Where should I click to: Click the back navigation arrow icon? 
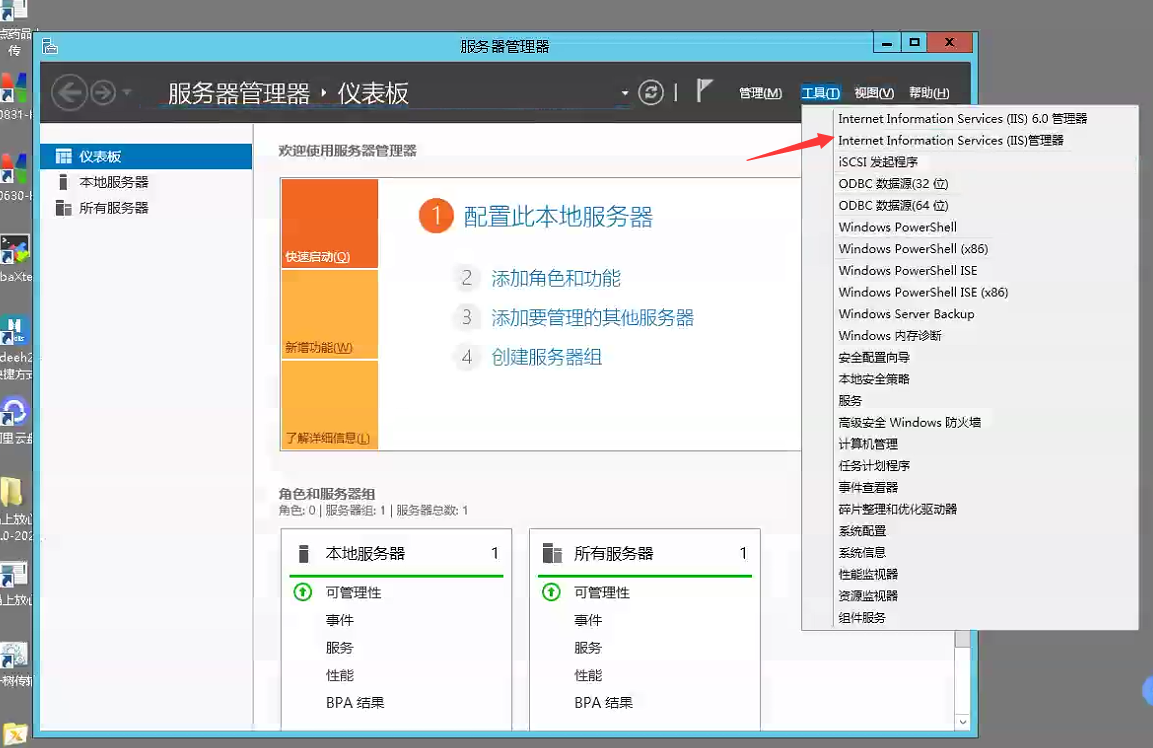[68, 93]
